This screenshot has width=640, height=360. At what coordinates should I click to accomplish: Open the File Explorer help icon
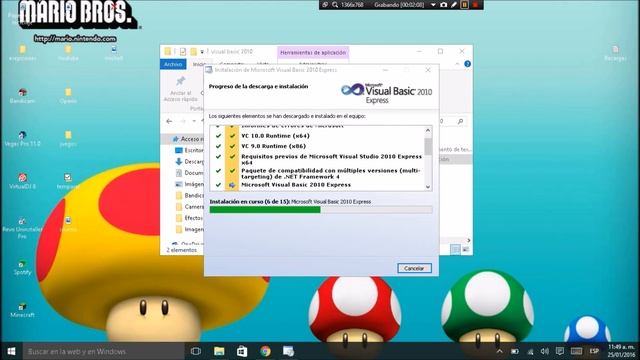tap(467, 64)
